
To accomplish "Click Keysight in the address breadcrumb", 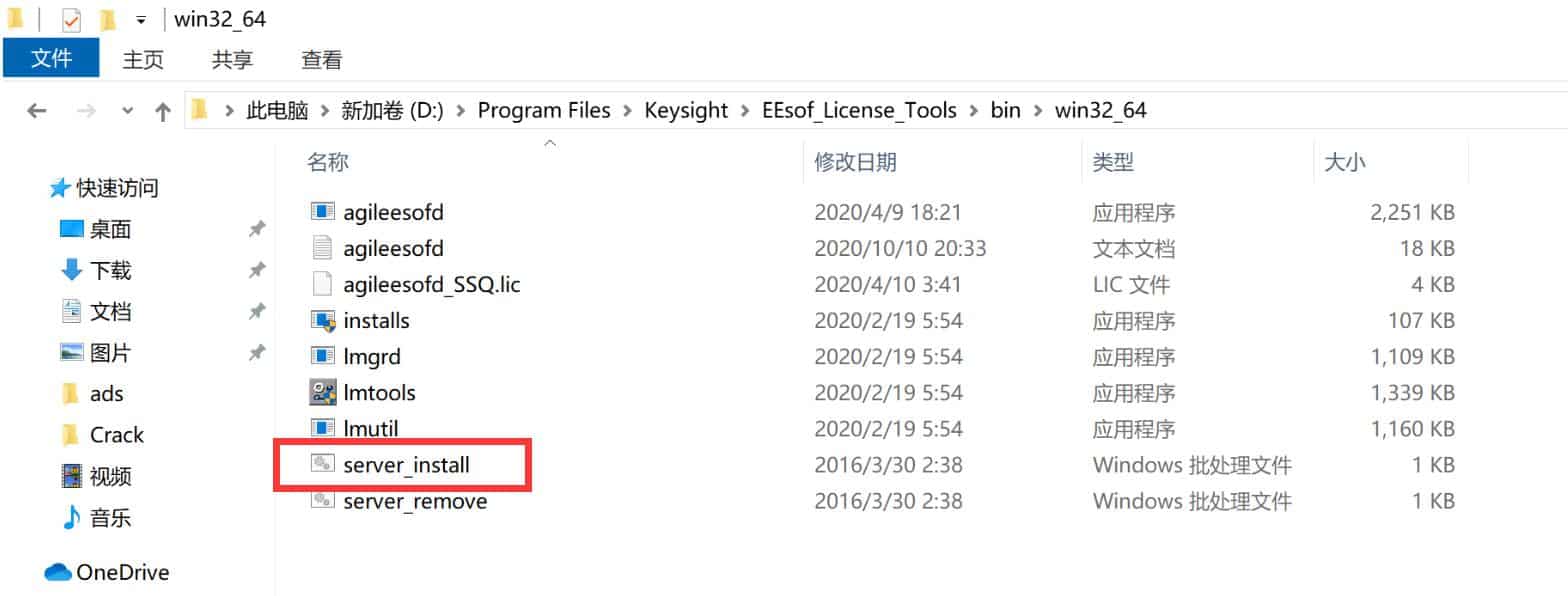I will click(686, 111).
